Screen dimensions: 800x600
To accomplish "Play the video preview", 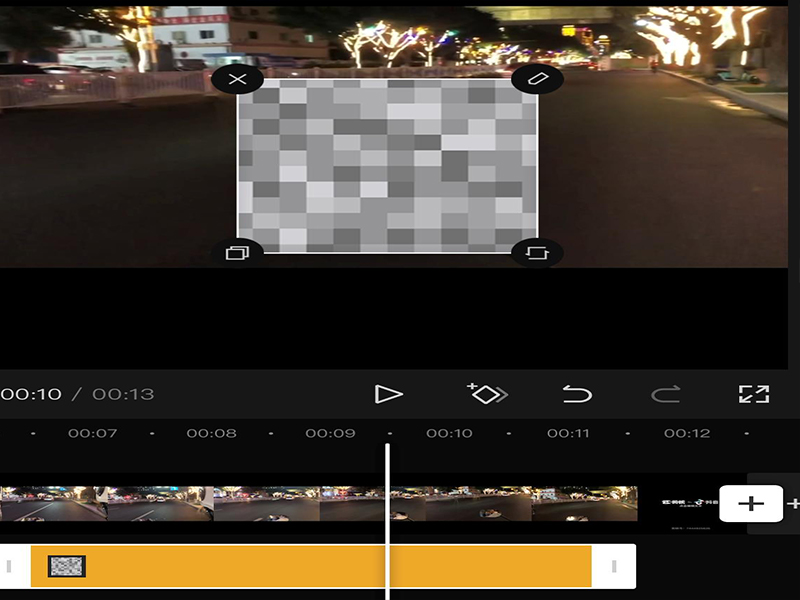I will 388,394.
